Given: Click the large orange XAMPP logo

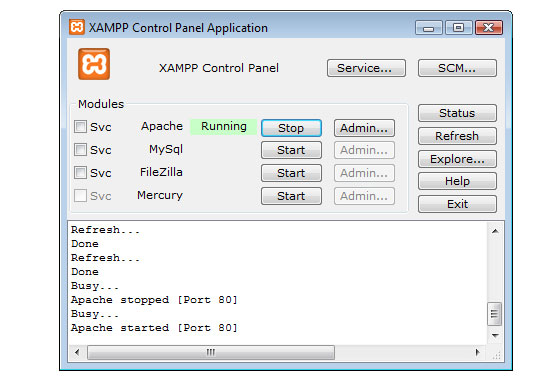Looking at the screenshot, I should tap(94, 64).
